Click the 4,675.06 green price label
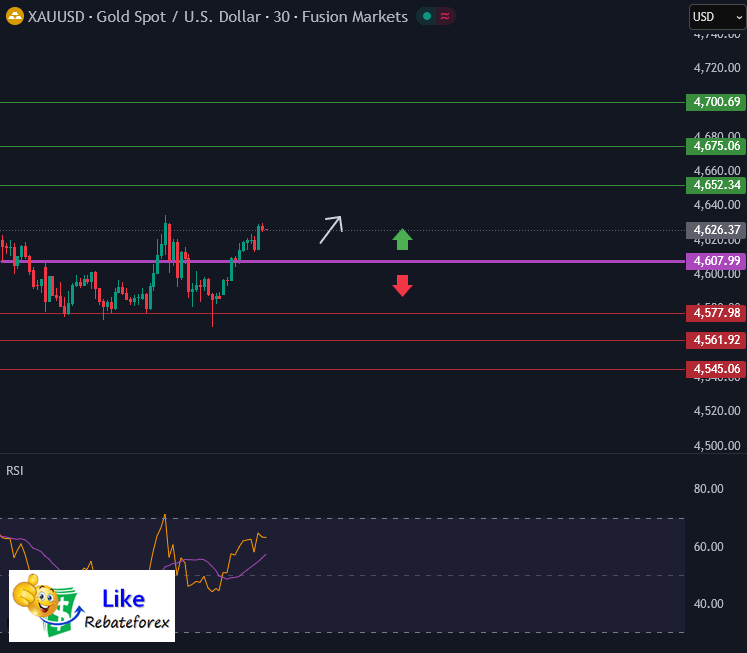The width and height of the screenshot is (747, 653). click(716, 146)
